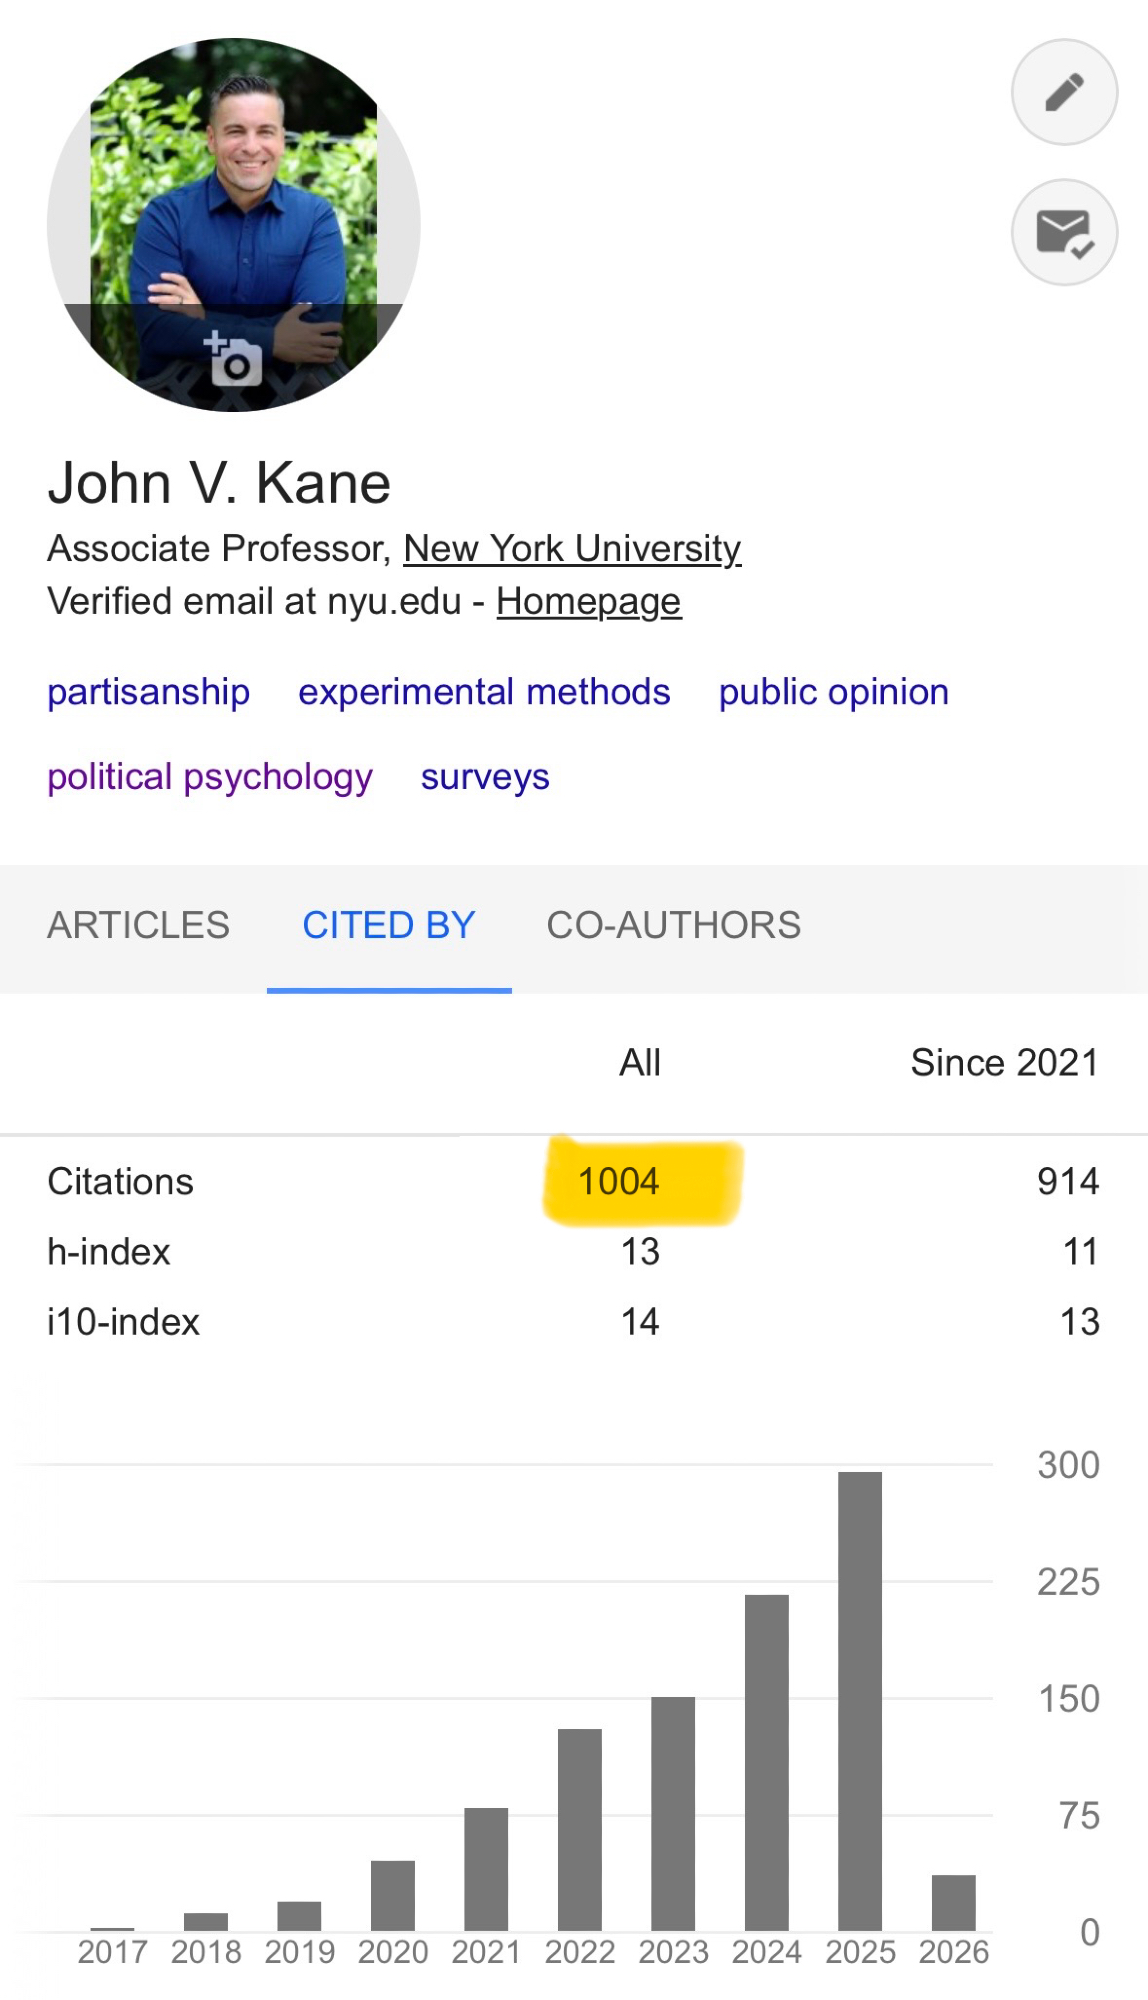
Task: Click the envelope follow icon
Action: coord(1064,233)
